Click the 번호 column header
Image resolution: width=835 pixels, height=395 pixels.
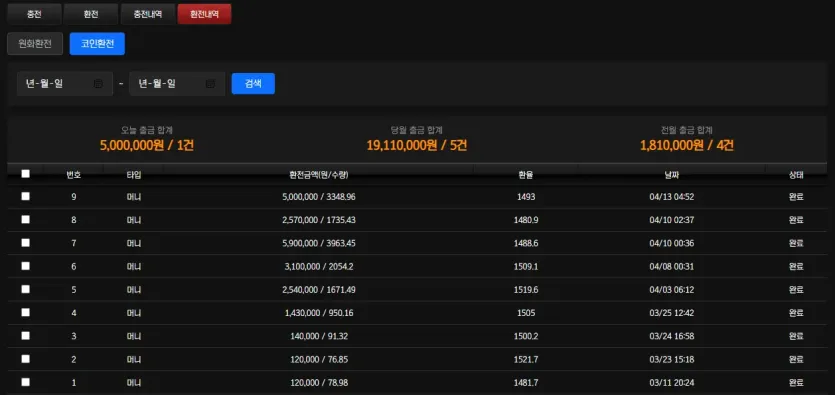click(x=73, y=175)
